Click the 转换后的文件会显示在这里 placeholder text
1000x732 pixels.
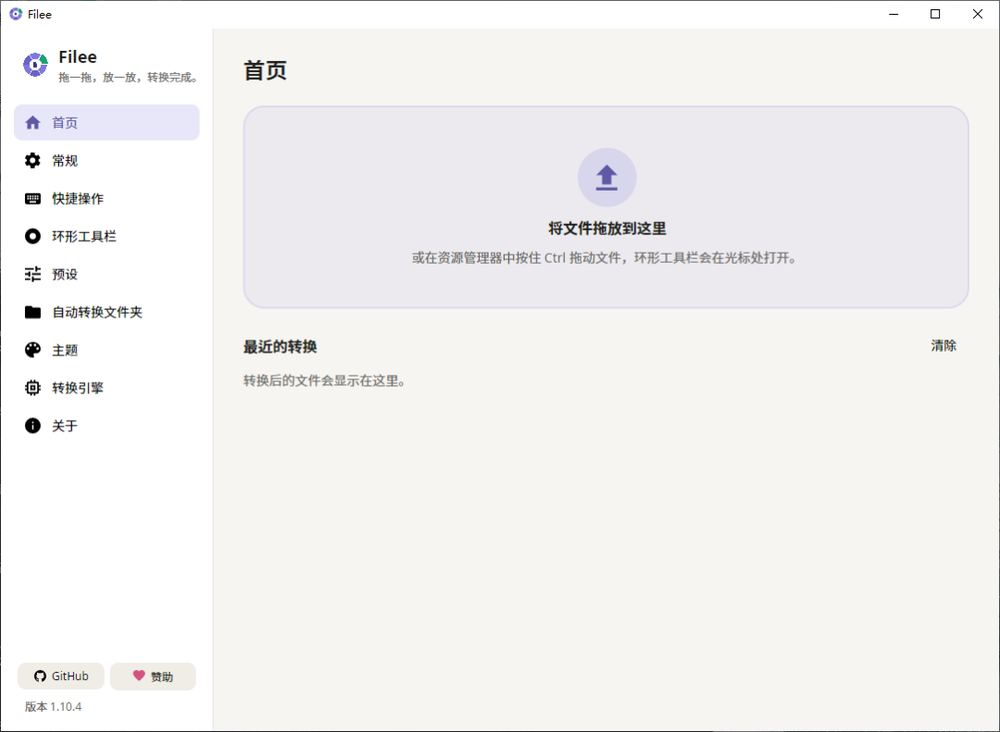324,381
